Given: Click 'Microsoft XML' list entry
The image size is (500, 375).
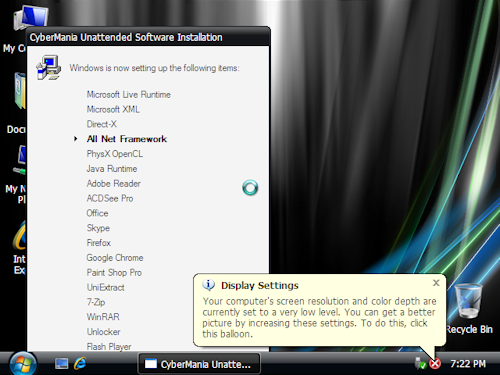Looking at the screenshot, I should [113, 109].
